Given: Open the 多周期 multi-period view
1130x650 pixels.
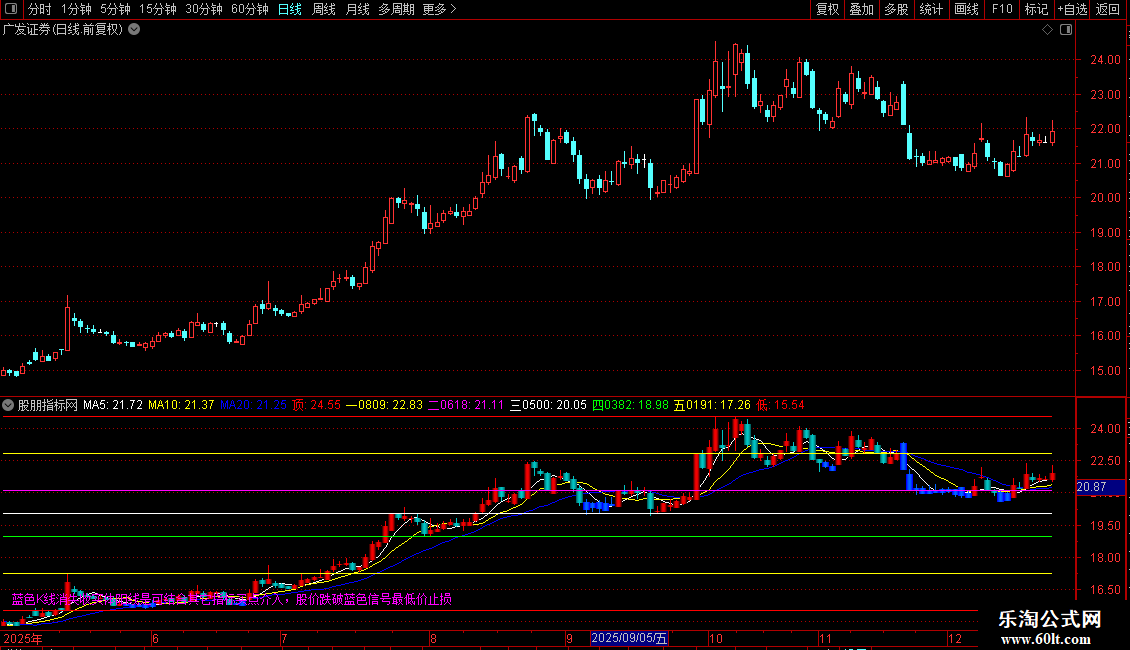Looking at the screenshot, I should 396,9.
